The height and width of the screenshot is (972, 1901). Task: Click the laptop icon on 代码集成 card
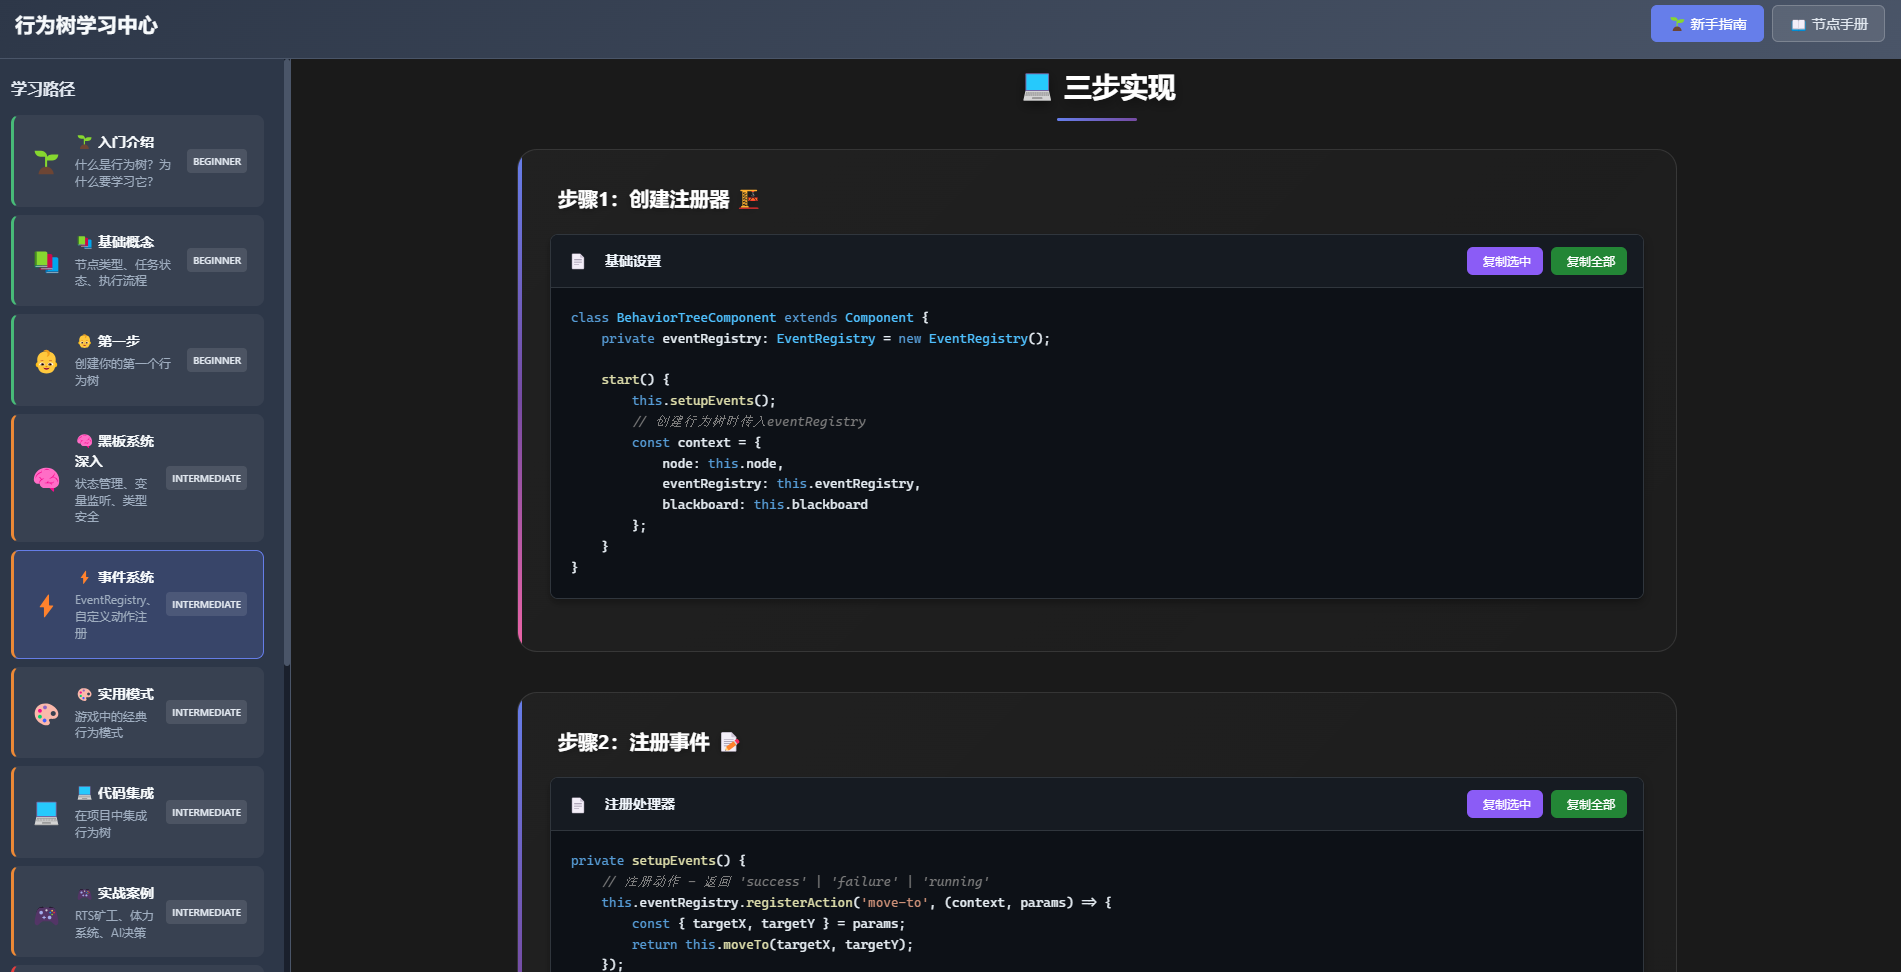click(x=46, y=813)
